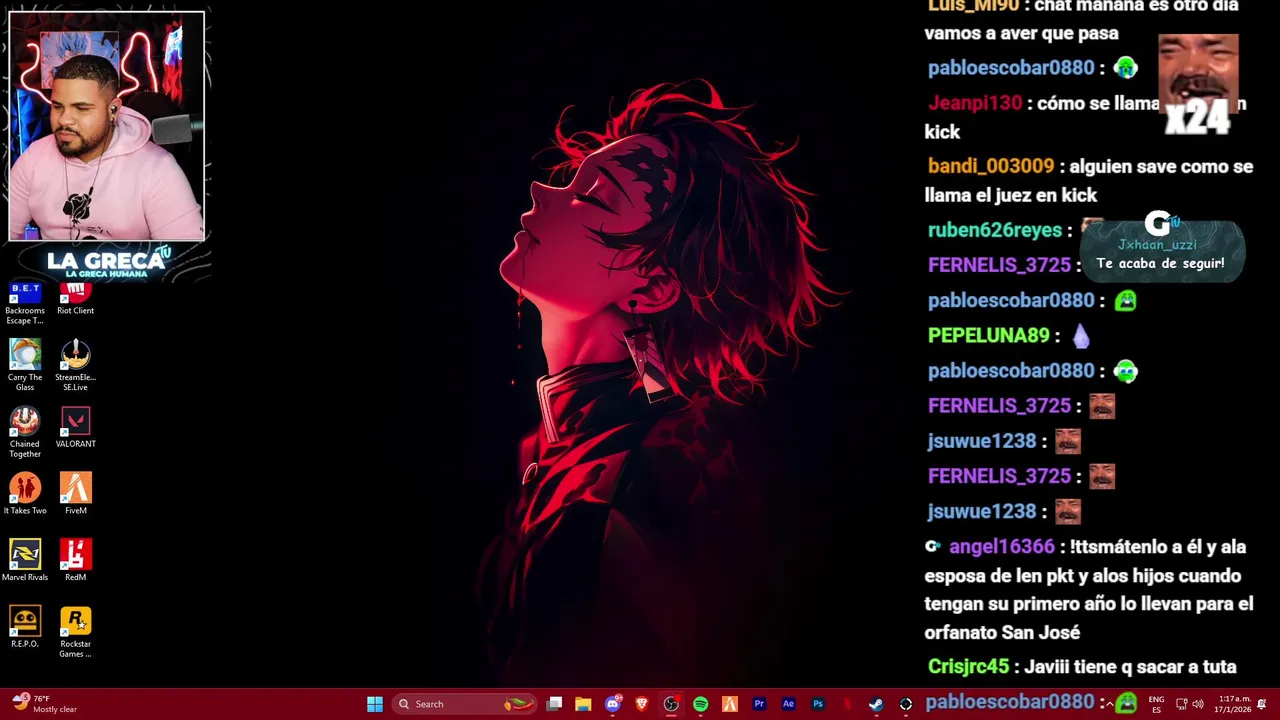Click the ruben626reyes chat username
The width and height of the screenshot is (1280, 720).
point(995,230)
